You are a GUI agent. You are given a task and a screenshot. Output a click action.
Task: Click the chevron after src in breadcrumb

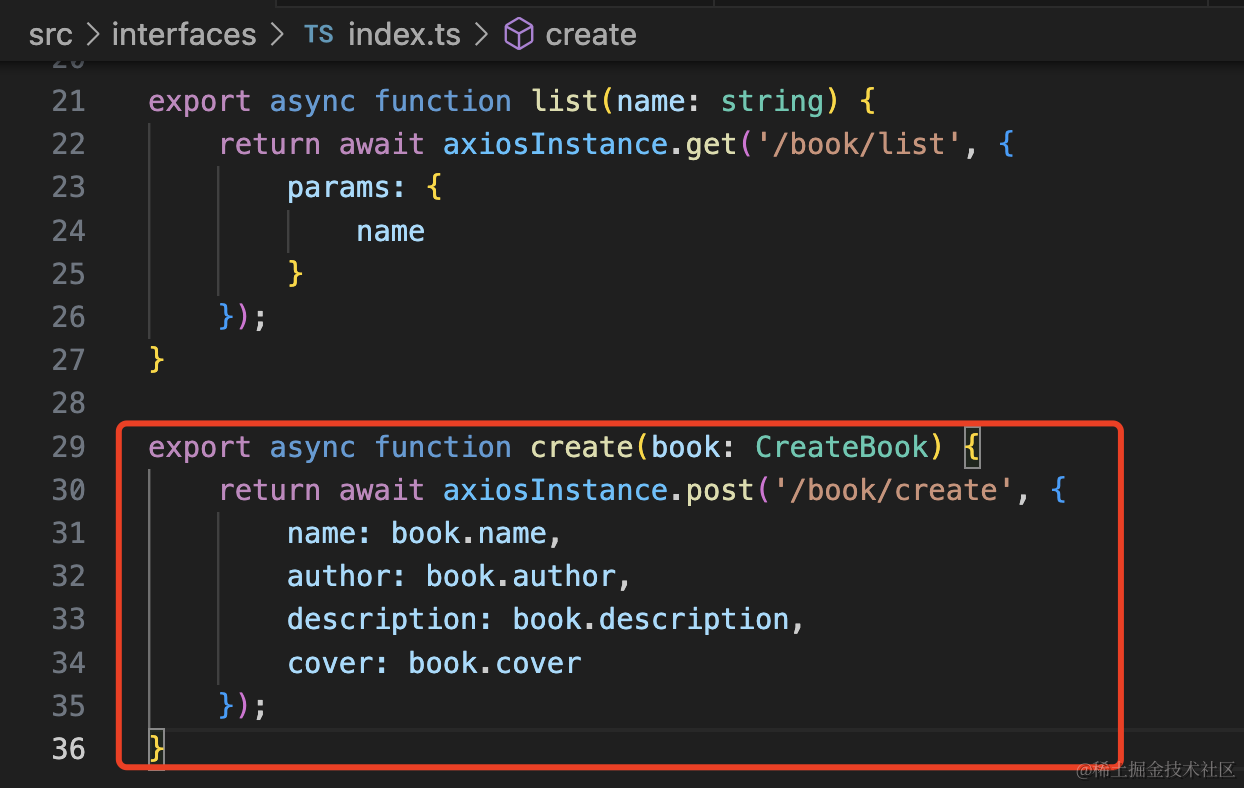tap(92, 35)
